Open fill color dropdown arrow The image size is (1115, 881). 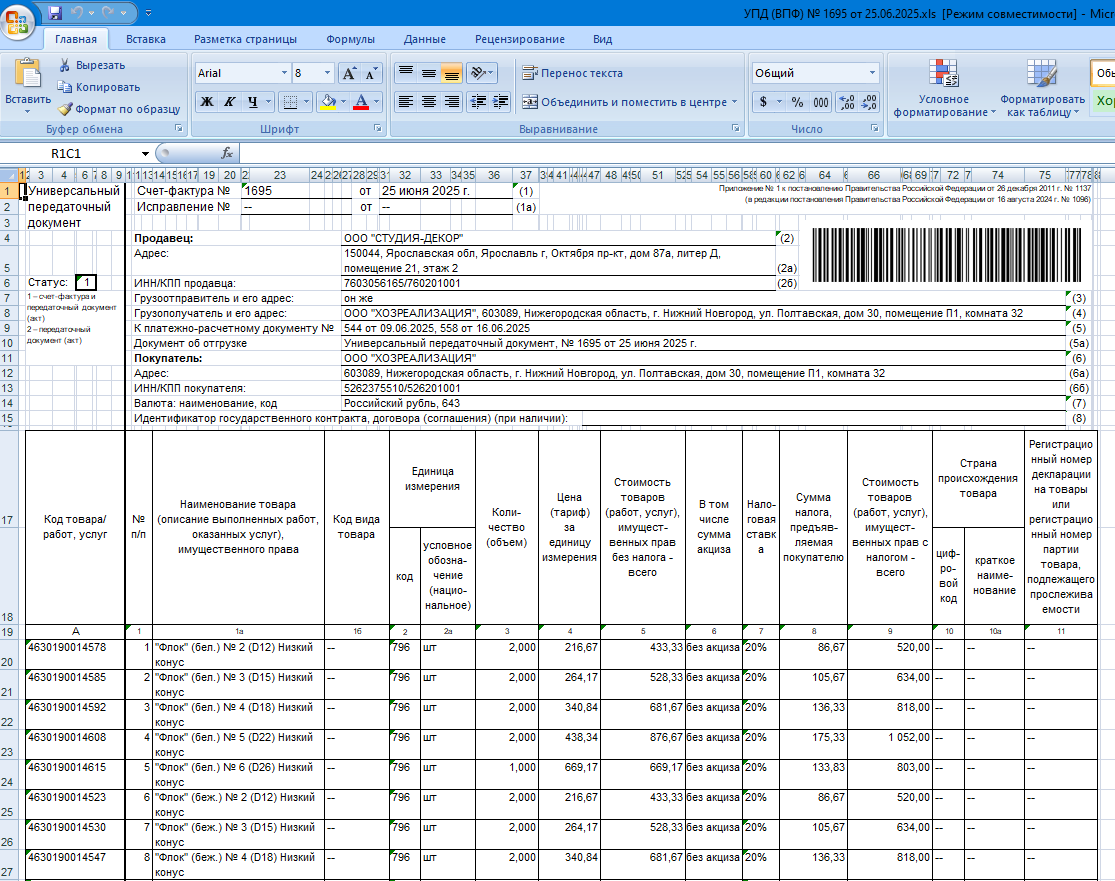point(343,102)
